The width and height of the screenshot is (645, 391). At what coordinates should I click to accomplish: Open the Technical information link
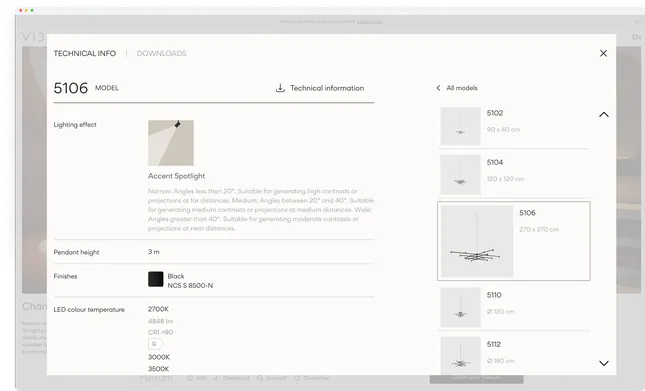(x=327, y=88)
